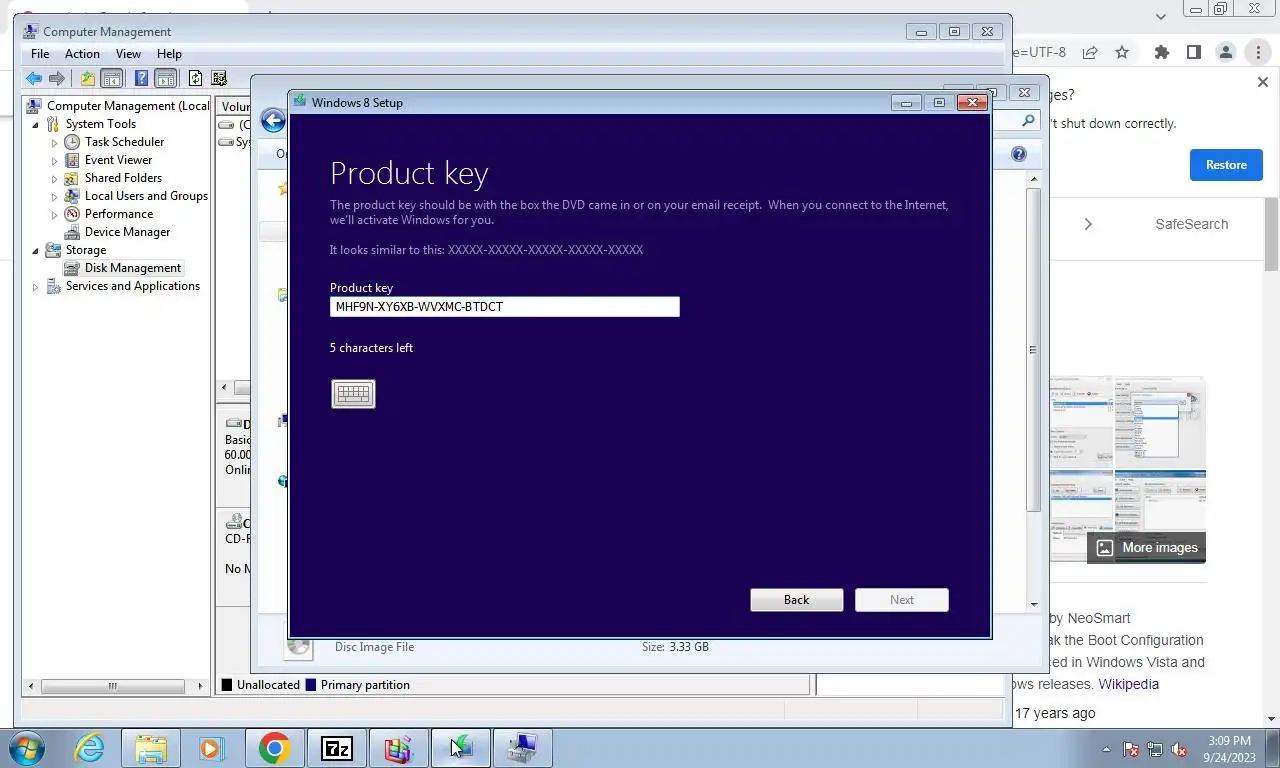Expand the Task Scheduler node
This screenshot has width=1280, height=768.
point(55,143)
